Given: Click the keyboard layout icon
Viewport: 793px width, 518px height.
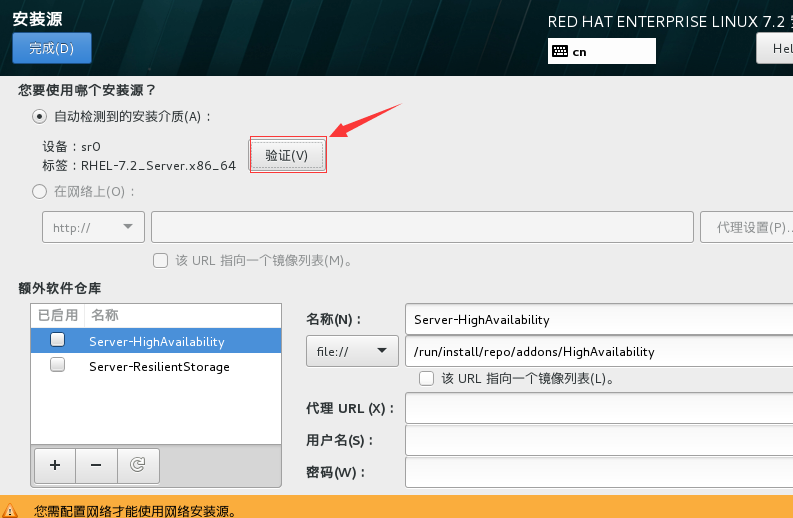Looking at the screenshot, I should pyautogui.click(x=560, y=51).
